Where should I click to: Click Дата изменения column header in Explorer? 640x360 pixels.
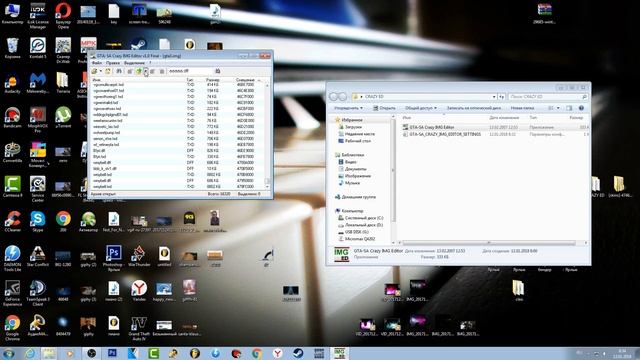[504, 118]
